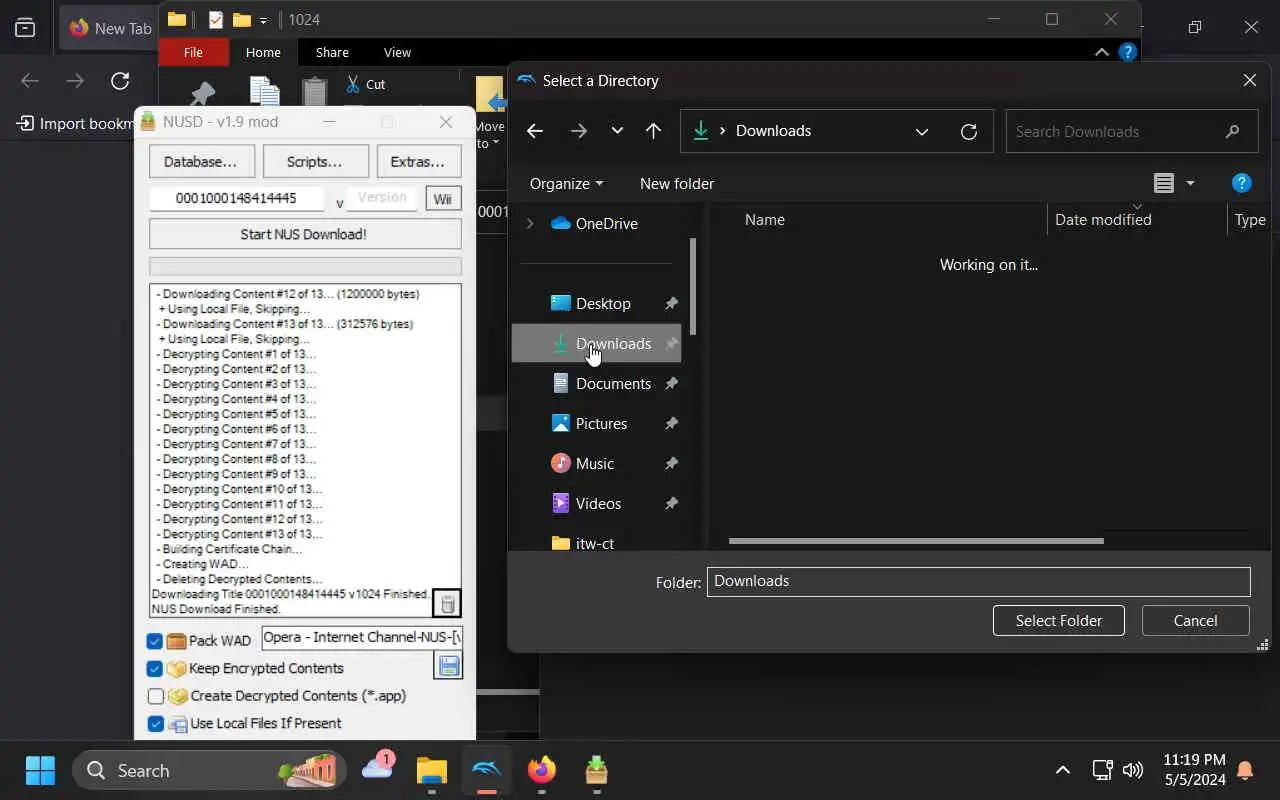
Task: Expand the OneDrive tree node
Action: [x=530, y=223]
